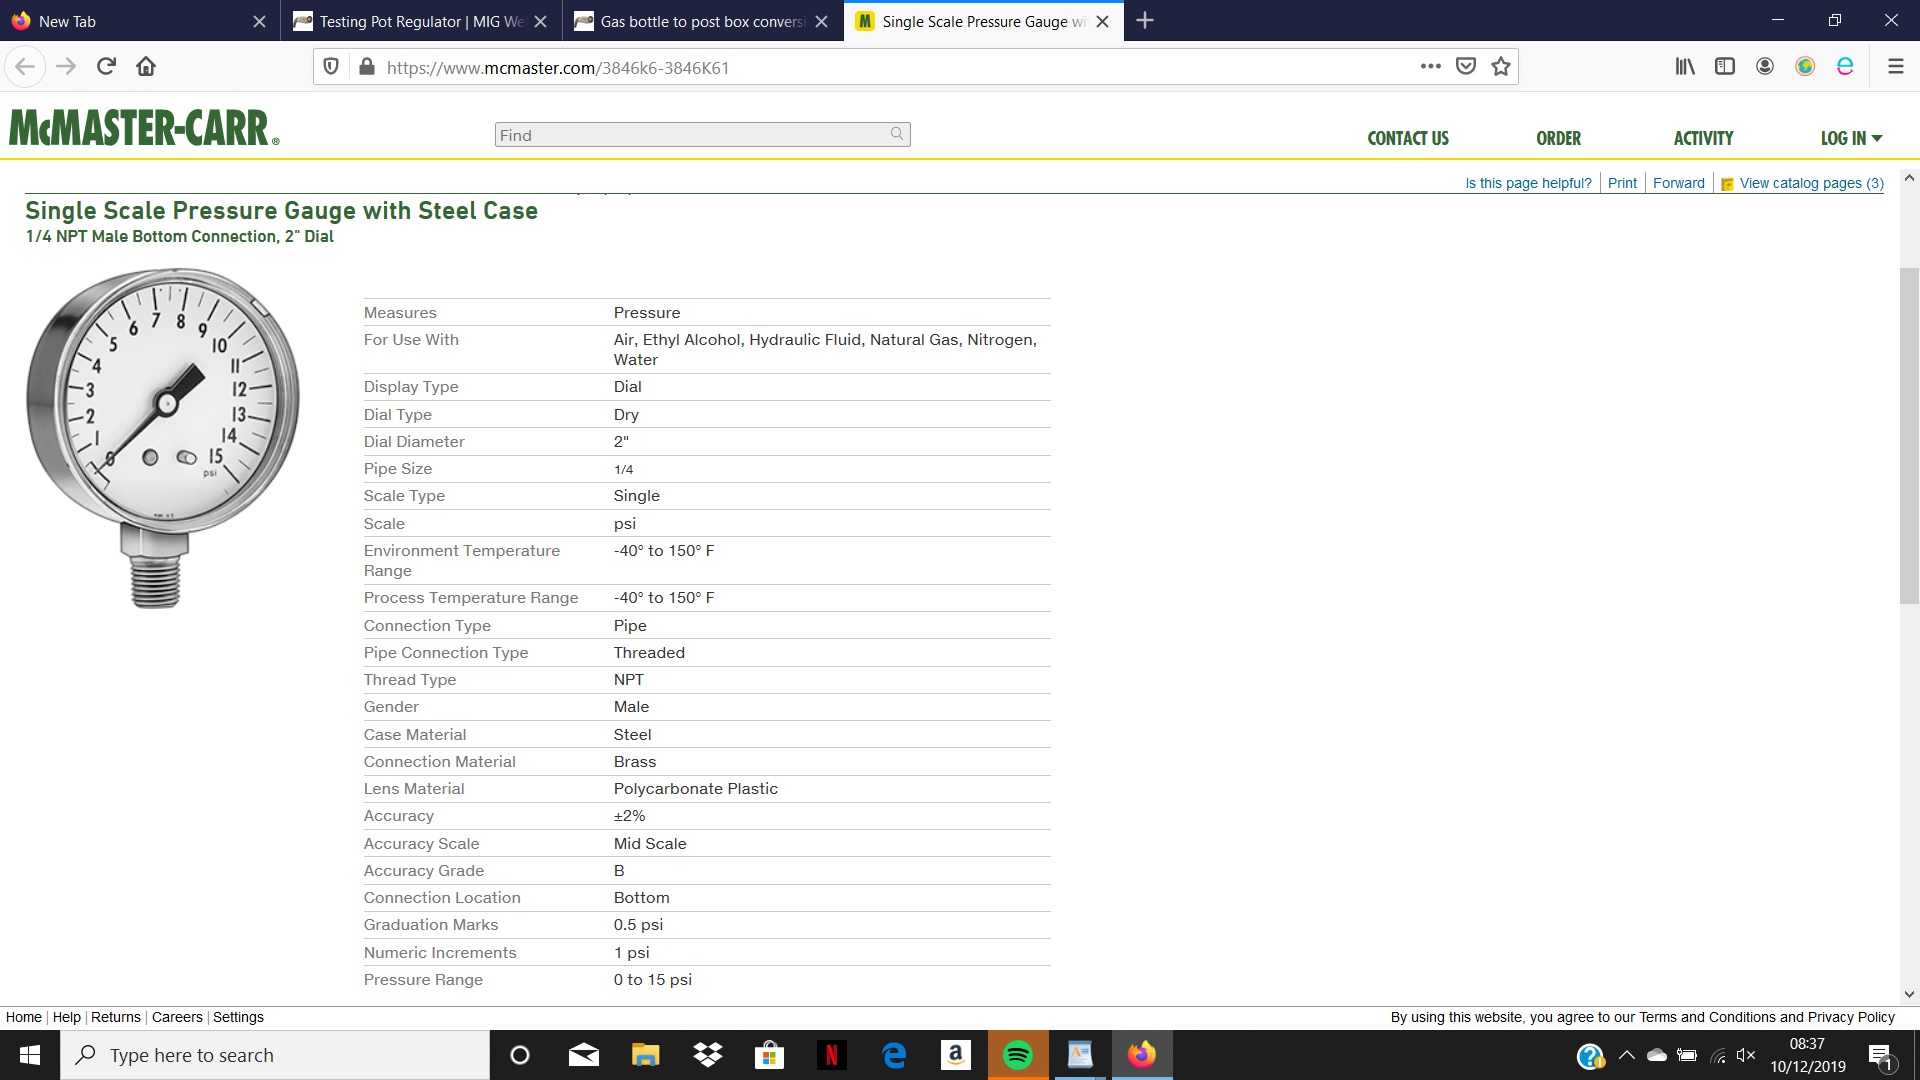Click the McMaster-Carr logo
Image resolution: width=1920 pixels, height=1080 pixels.
point(144,128)
